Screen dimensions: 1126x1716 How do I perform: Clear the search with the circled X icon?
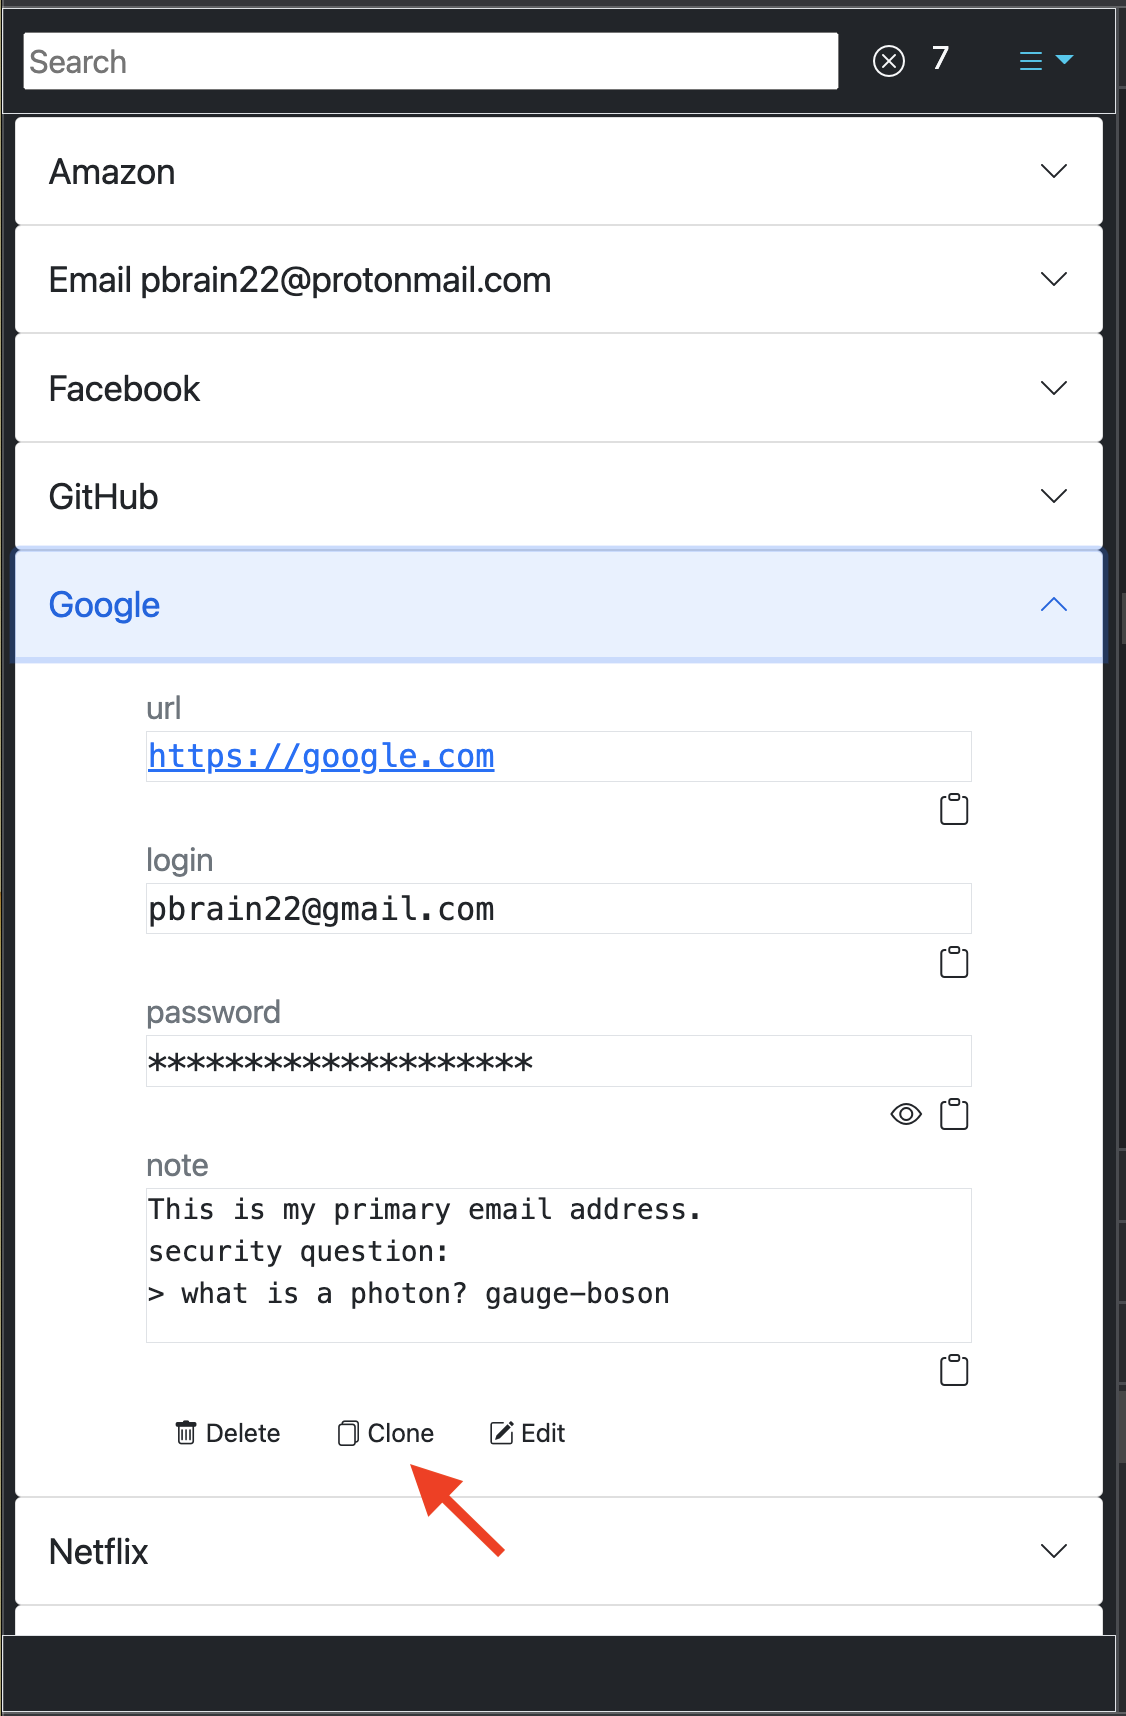click(x=888, y=61)
